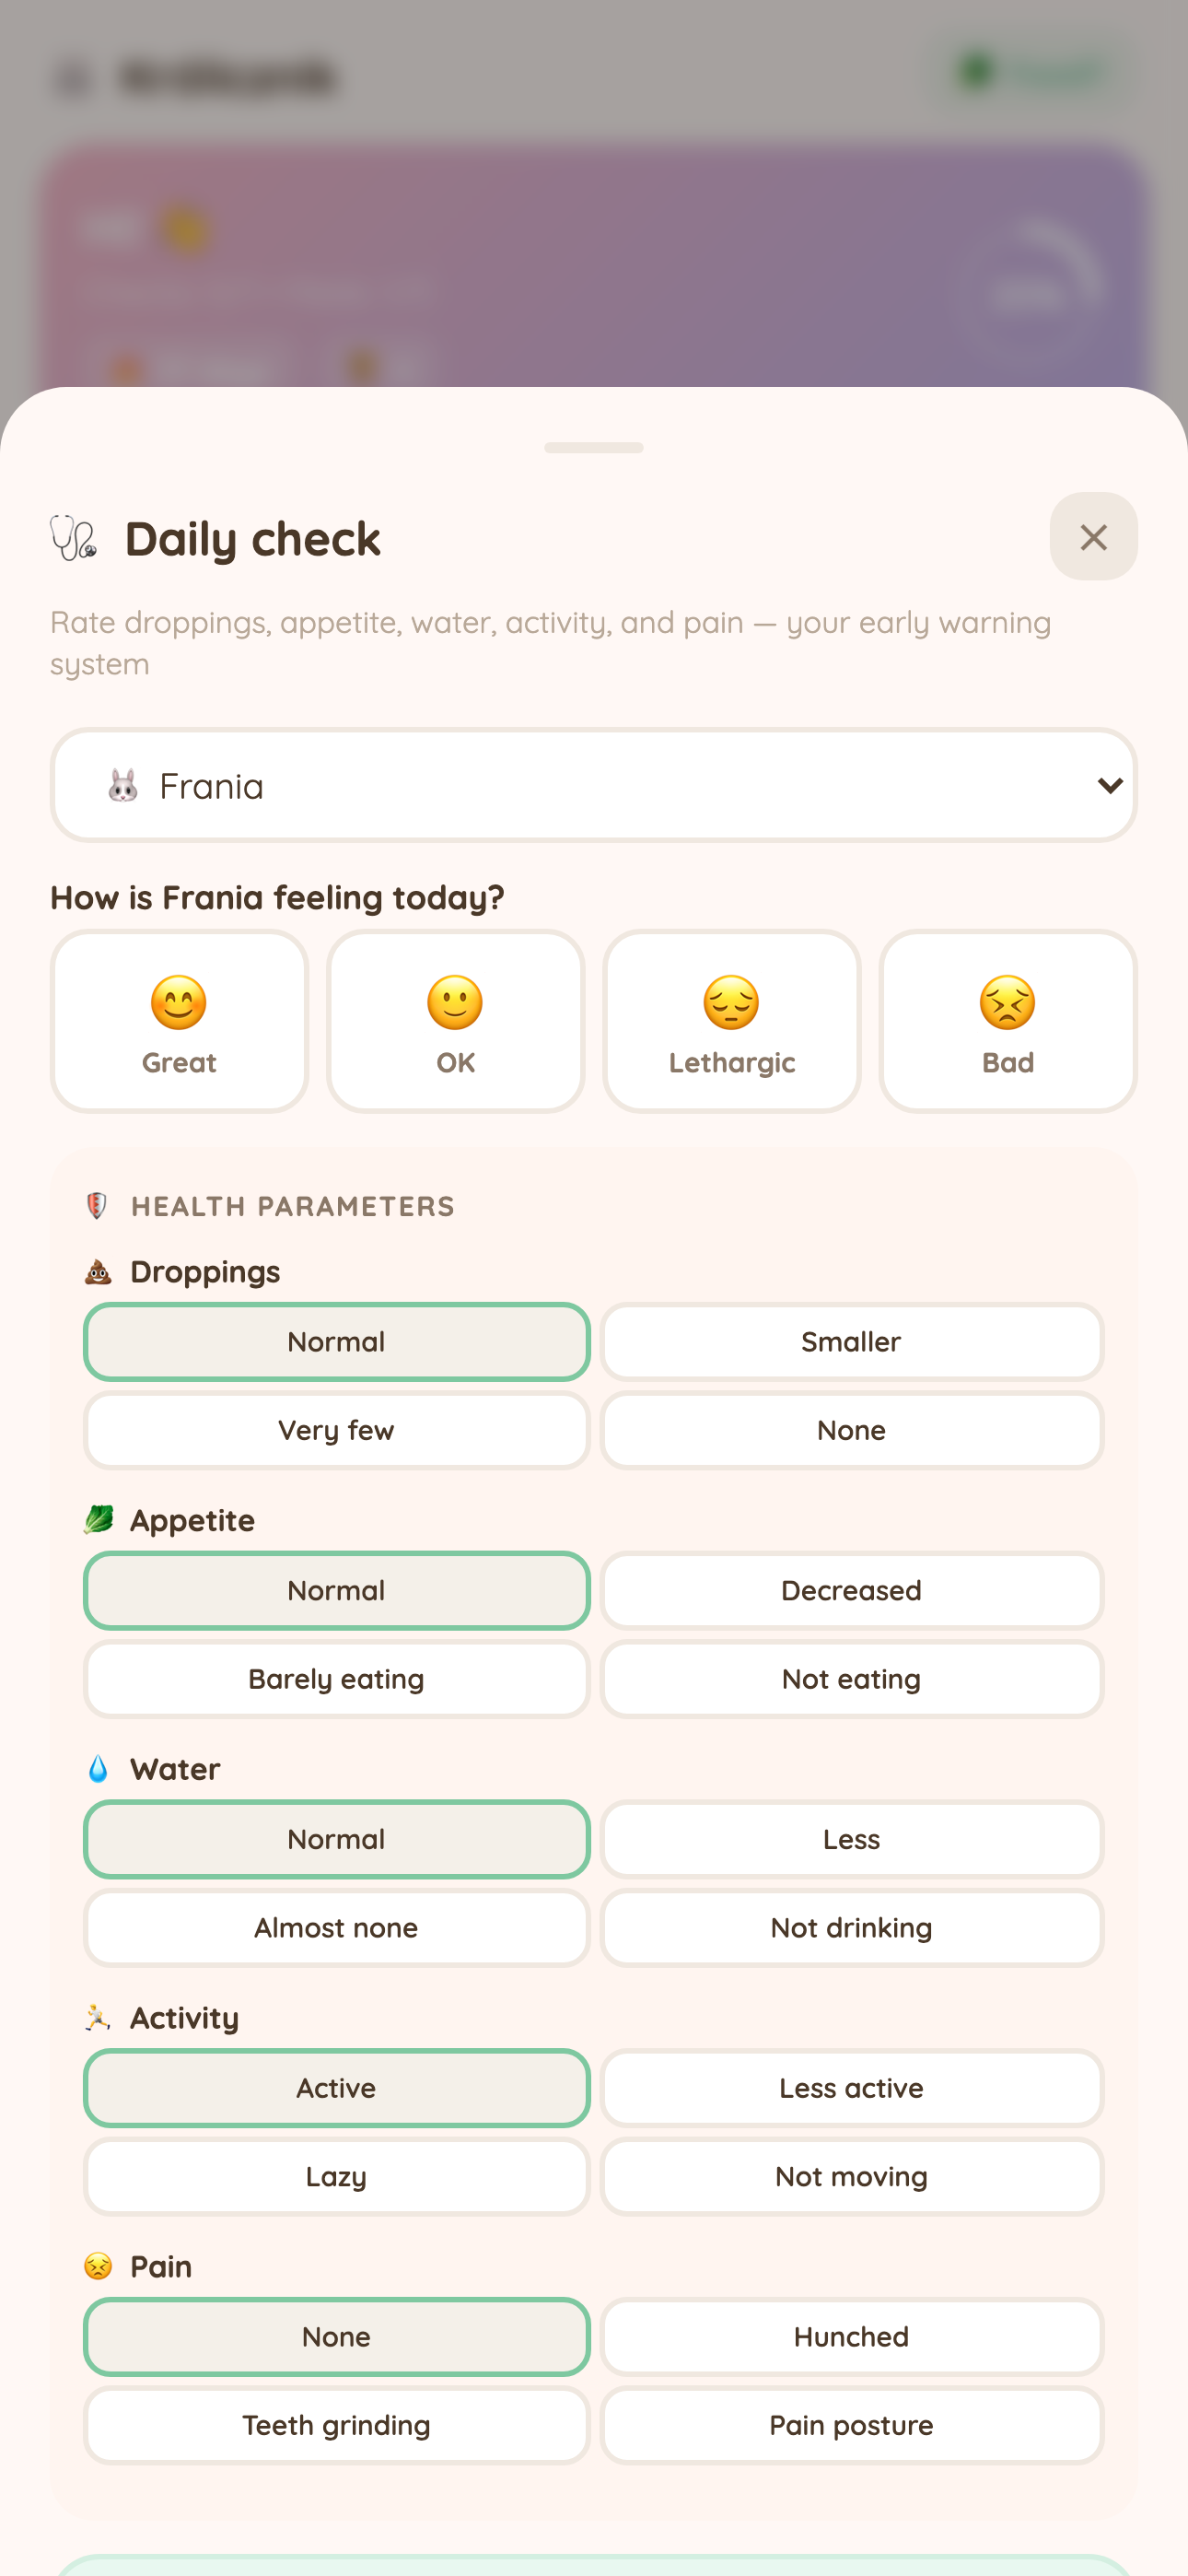Choose Hunched under Pain
1188x2576 pixels.
coord(851,2337)
